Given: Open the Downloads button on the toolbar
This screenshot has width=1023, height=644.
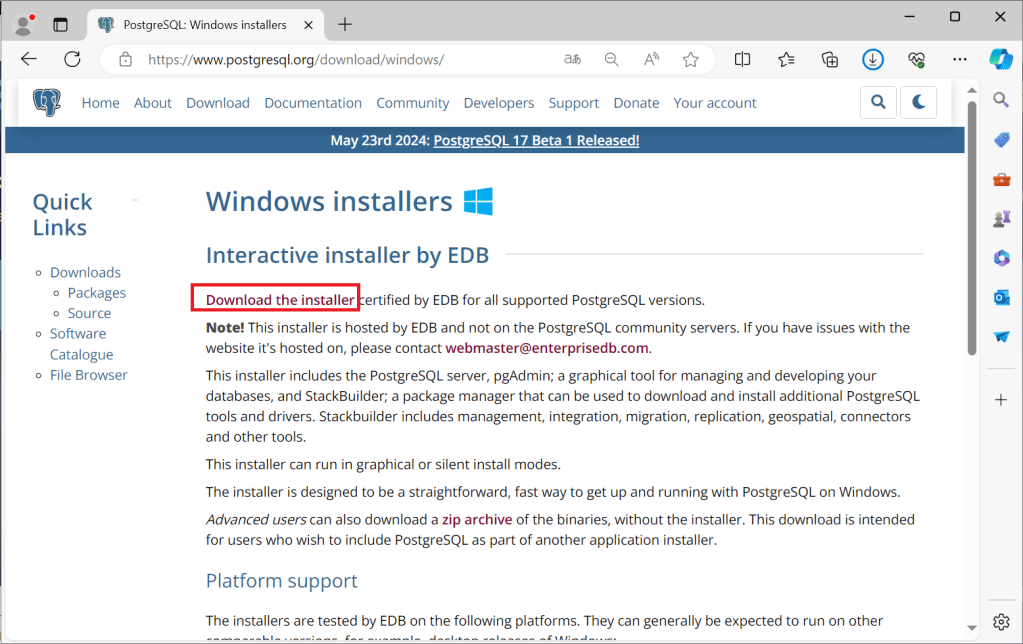Looking at the screenshot, I should pos(872,59).
